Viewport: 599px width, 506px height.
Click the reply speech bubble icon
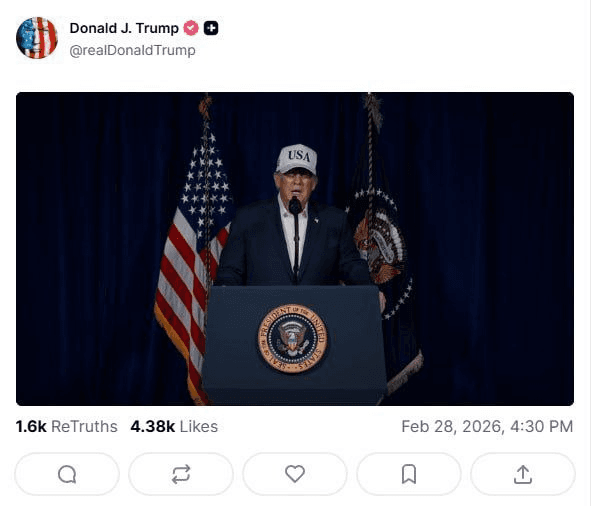[x=67, y=474]
